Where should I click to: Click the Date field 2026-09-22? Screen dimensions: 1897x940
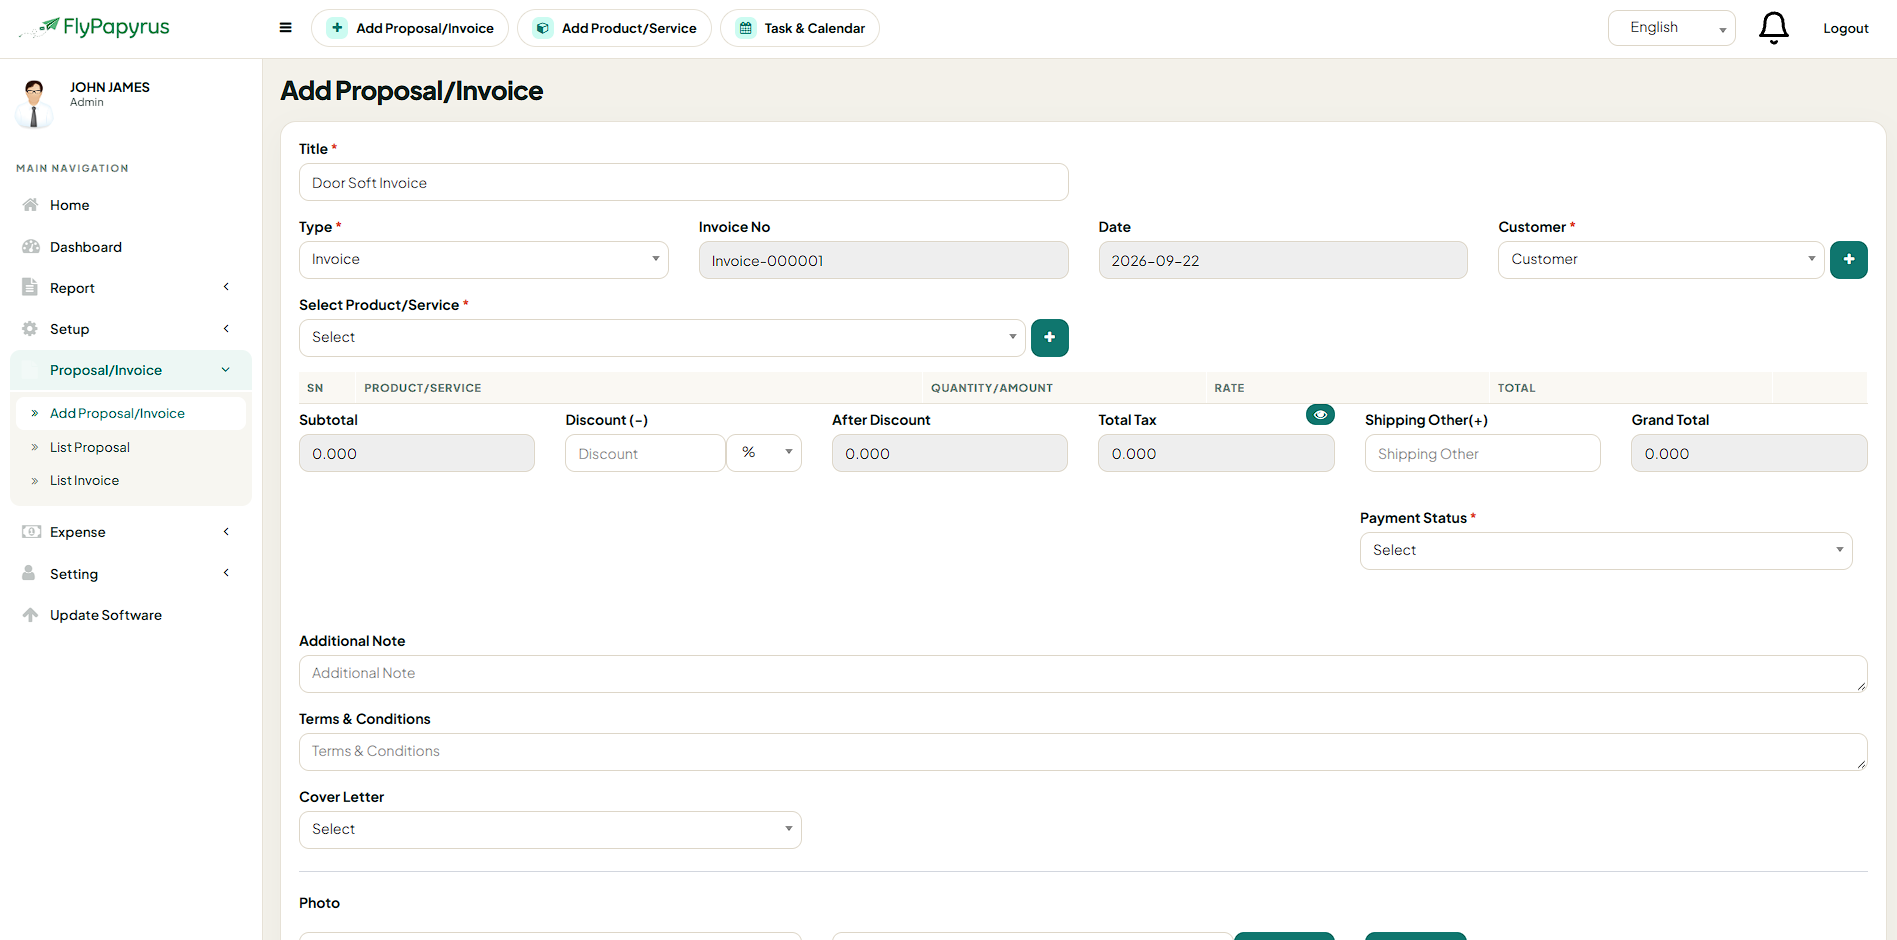[1283, 260]
